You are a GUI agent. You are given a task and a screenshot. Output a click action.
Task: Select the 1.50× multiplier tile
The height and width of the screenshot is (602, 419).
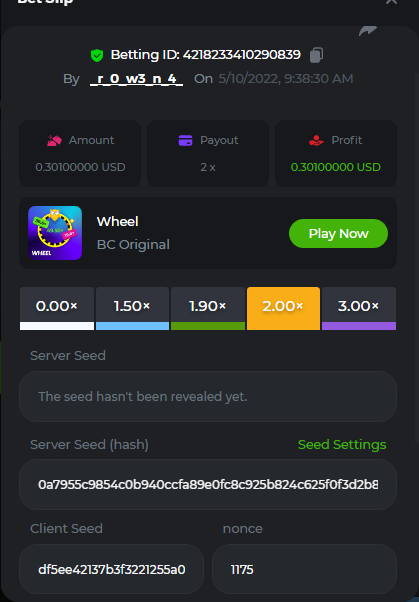coord(132,308)
